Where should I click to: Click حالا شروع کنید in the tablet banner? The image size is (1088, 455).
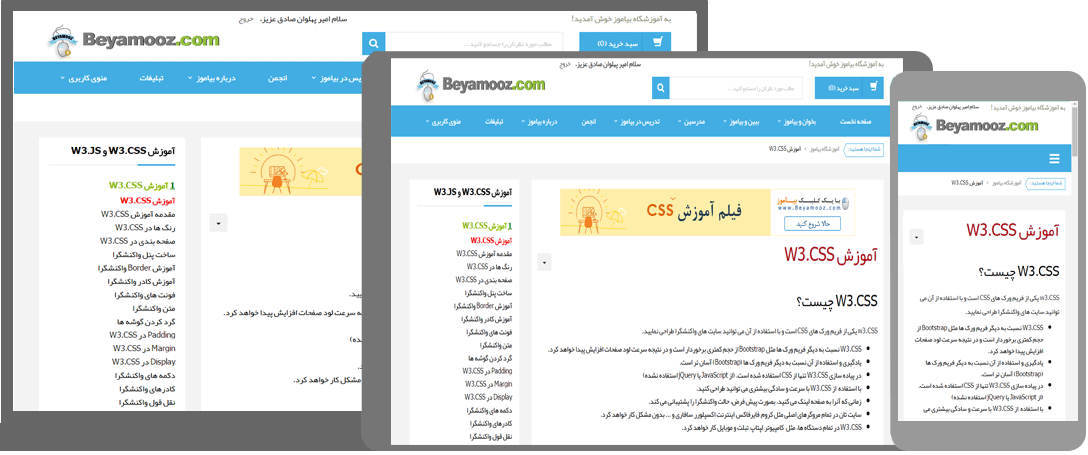point(813,223)
